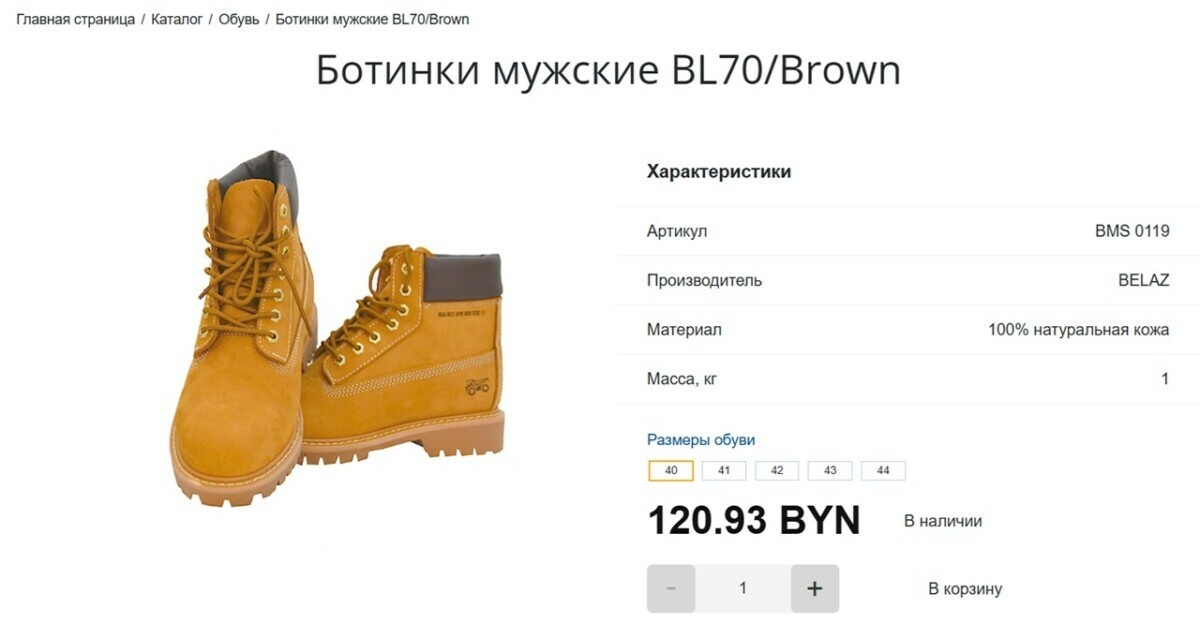Viewport: 1200px width, 638px height.
Task: Click the В наличии availability label
Action: click(943, 521)
